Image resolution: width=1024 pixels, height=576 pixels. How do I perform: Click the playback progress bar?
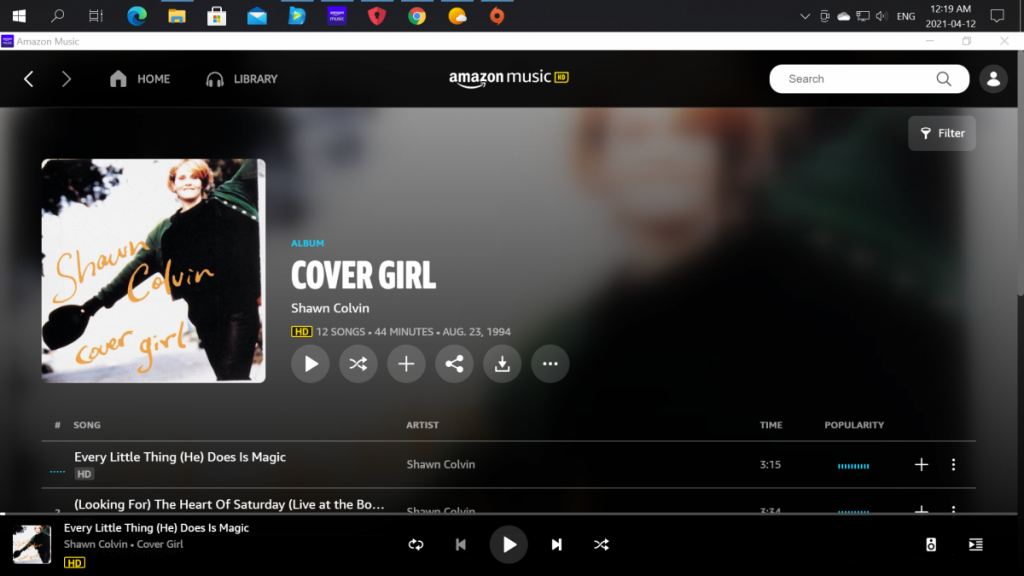point(509,514)
